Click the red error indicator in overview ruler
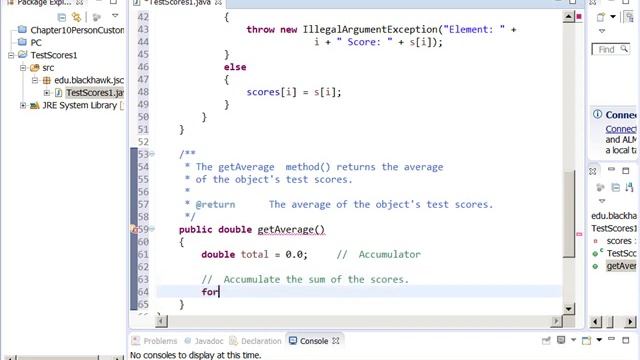This screenshot has height=360, width=640. (x=579, y=17)
